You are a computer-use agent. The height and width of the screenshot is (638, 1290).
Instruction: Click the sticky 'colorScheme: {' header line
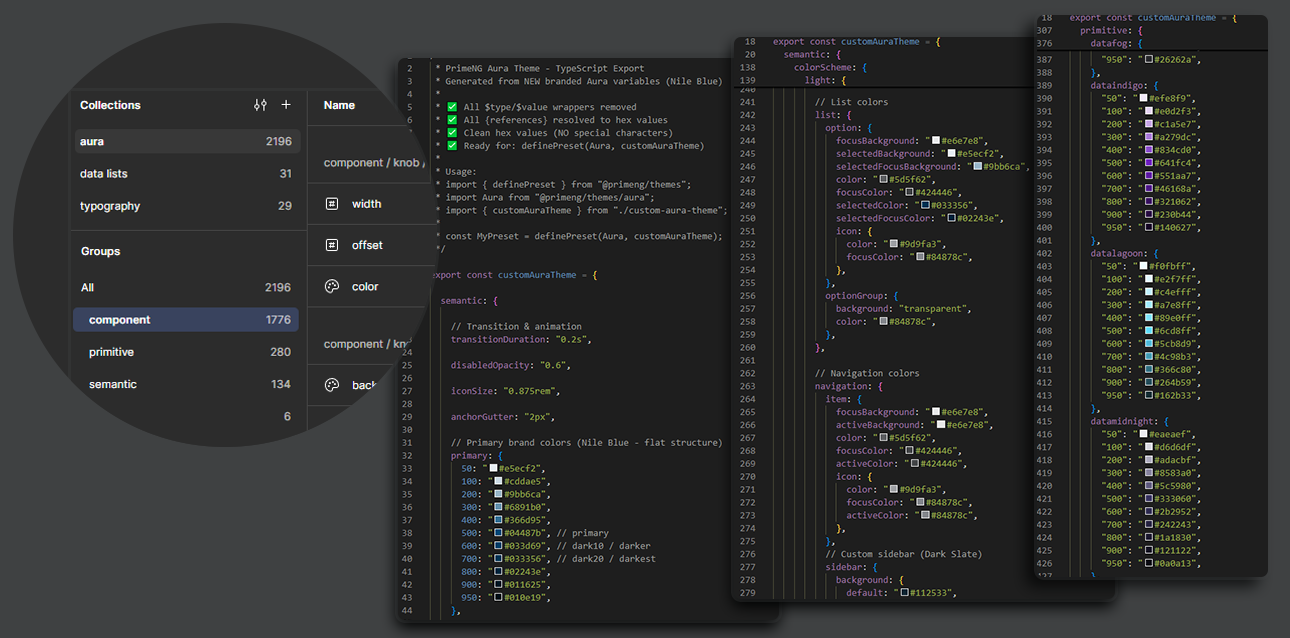[x=828, y=68]
